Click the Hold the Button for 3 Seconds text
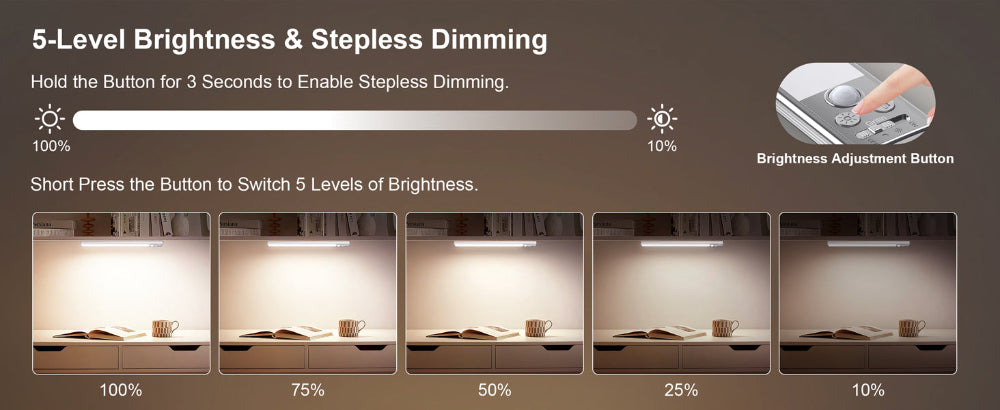Image resolution: width=1000 pixels, height=410 pixels. [x=270, y=82]
